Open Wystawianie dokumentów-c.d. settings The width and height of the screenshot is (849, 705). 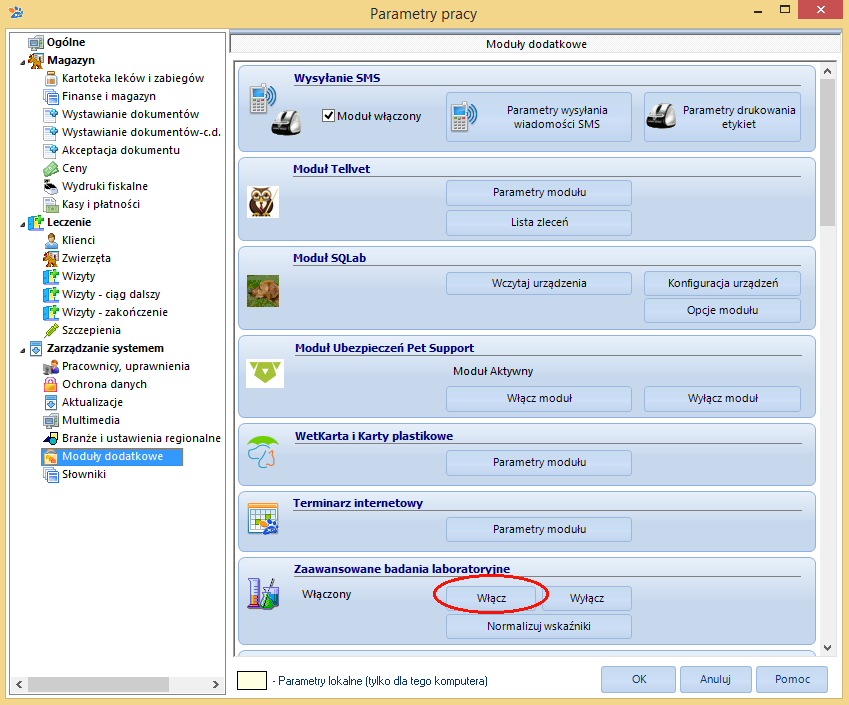(141, 132)
